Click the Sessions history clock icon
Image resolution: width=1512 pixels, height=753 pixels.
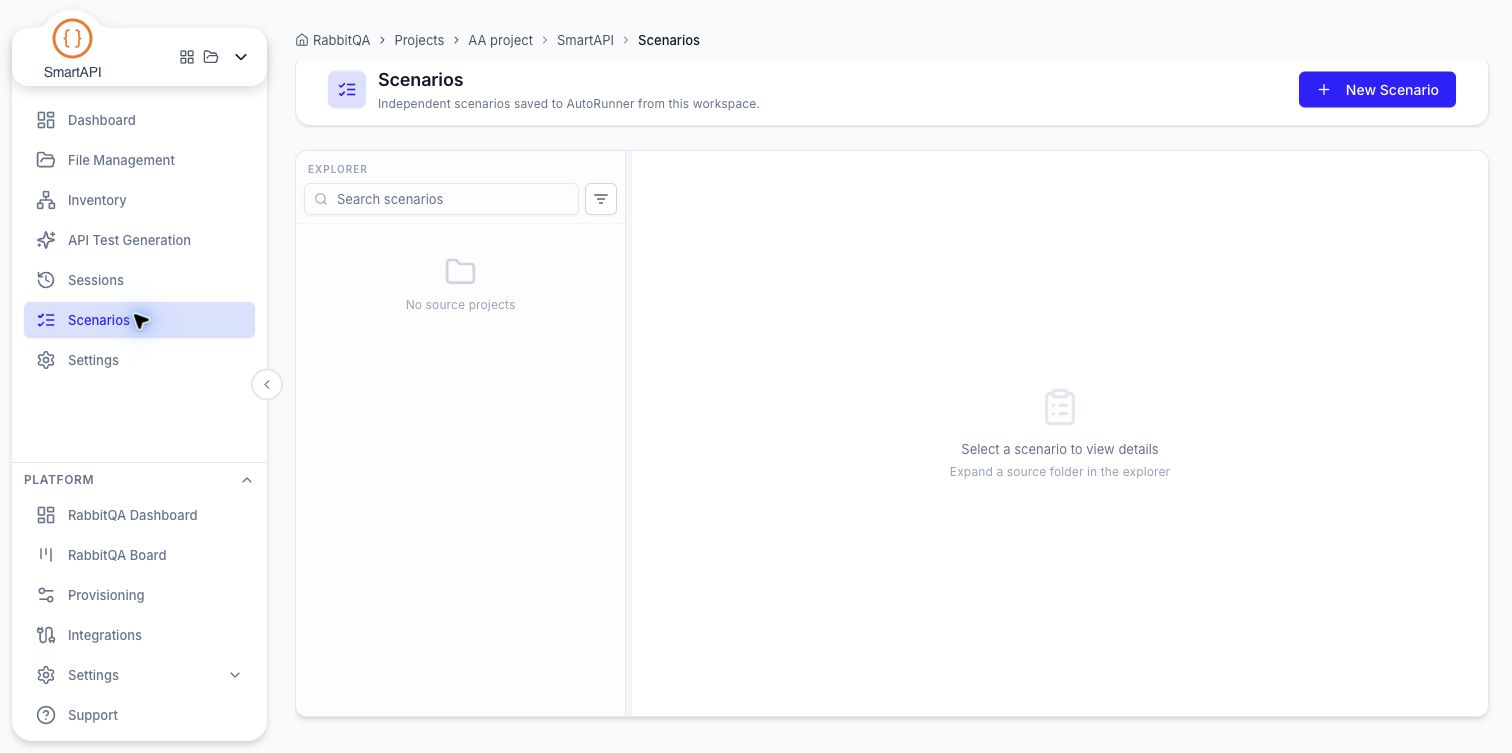(x=46, y=280)
